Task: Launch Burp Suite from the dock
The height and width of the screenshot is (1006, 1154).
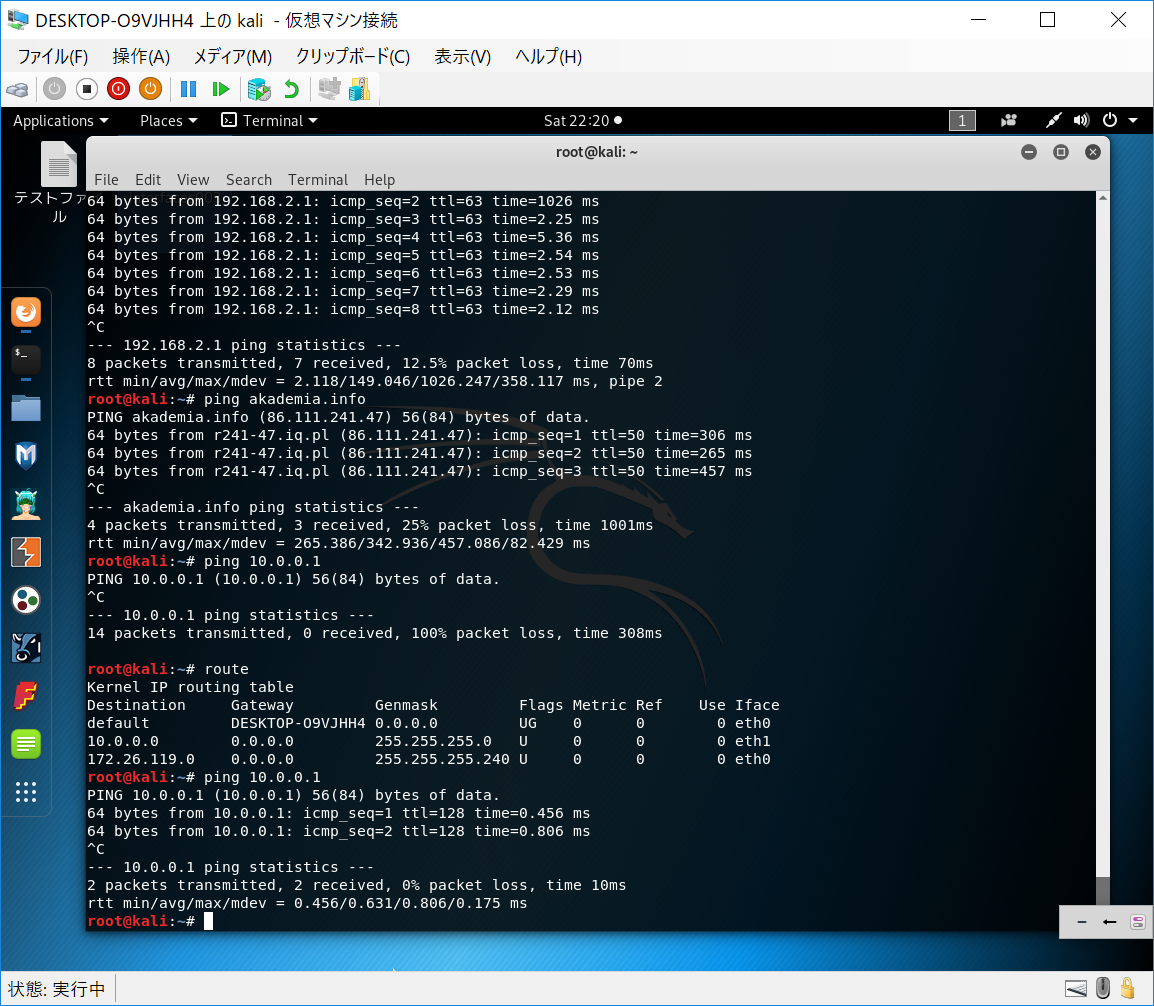Action: point(26,552)
